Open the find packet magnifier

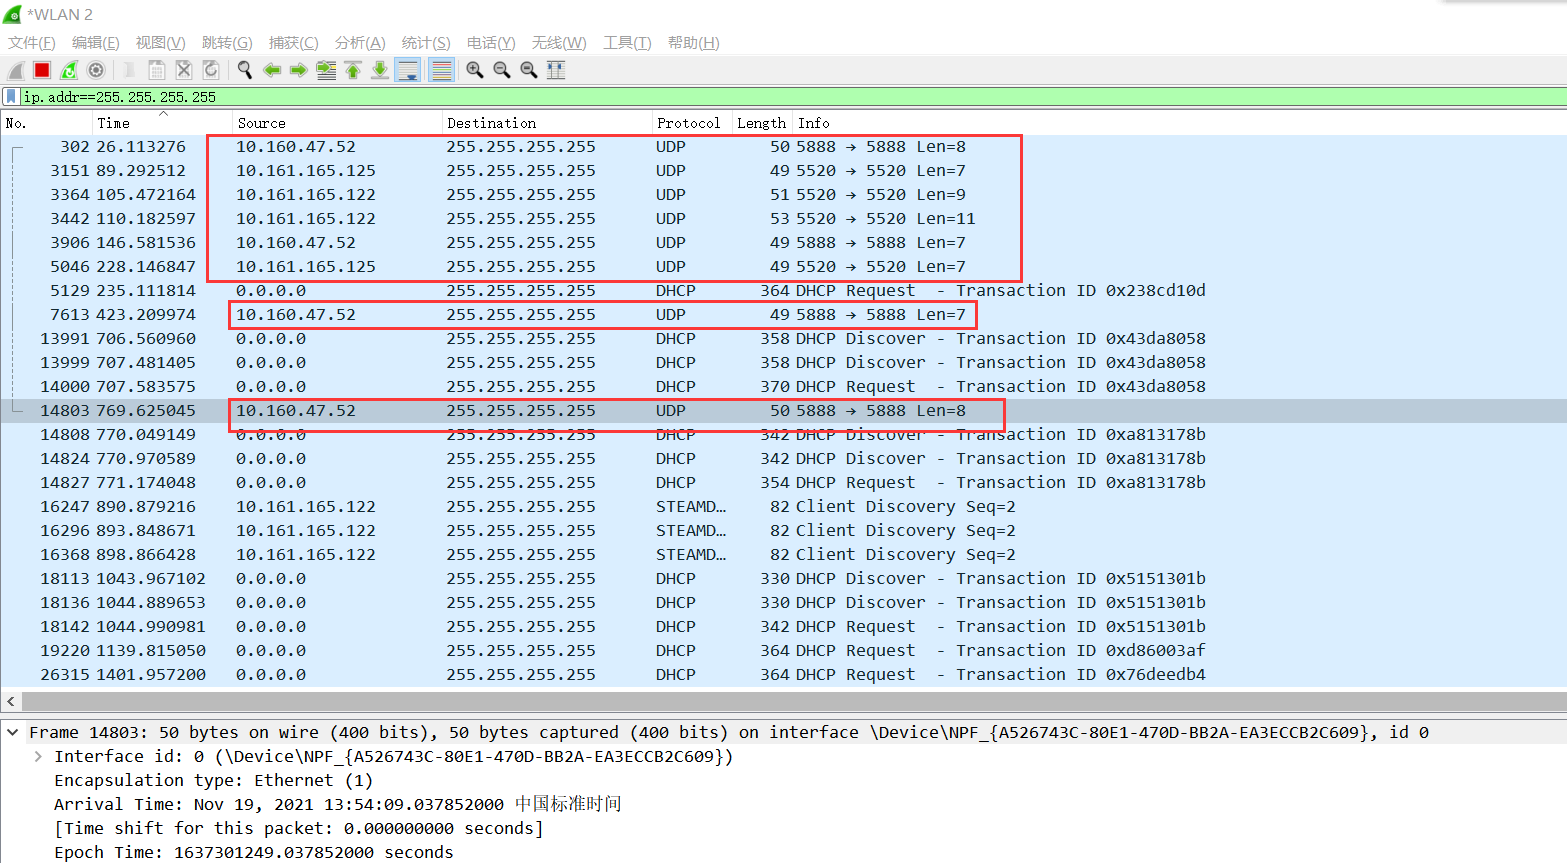coord(245,70)
